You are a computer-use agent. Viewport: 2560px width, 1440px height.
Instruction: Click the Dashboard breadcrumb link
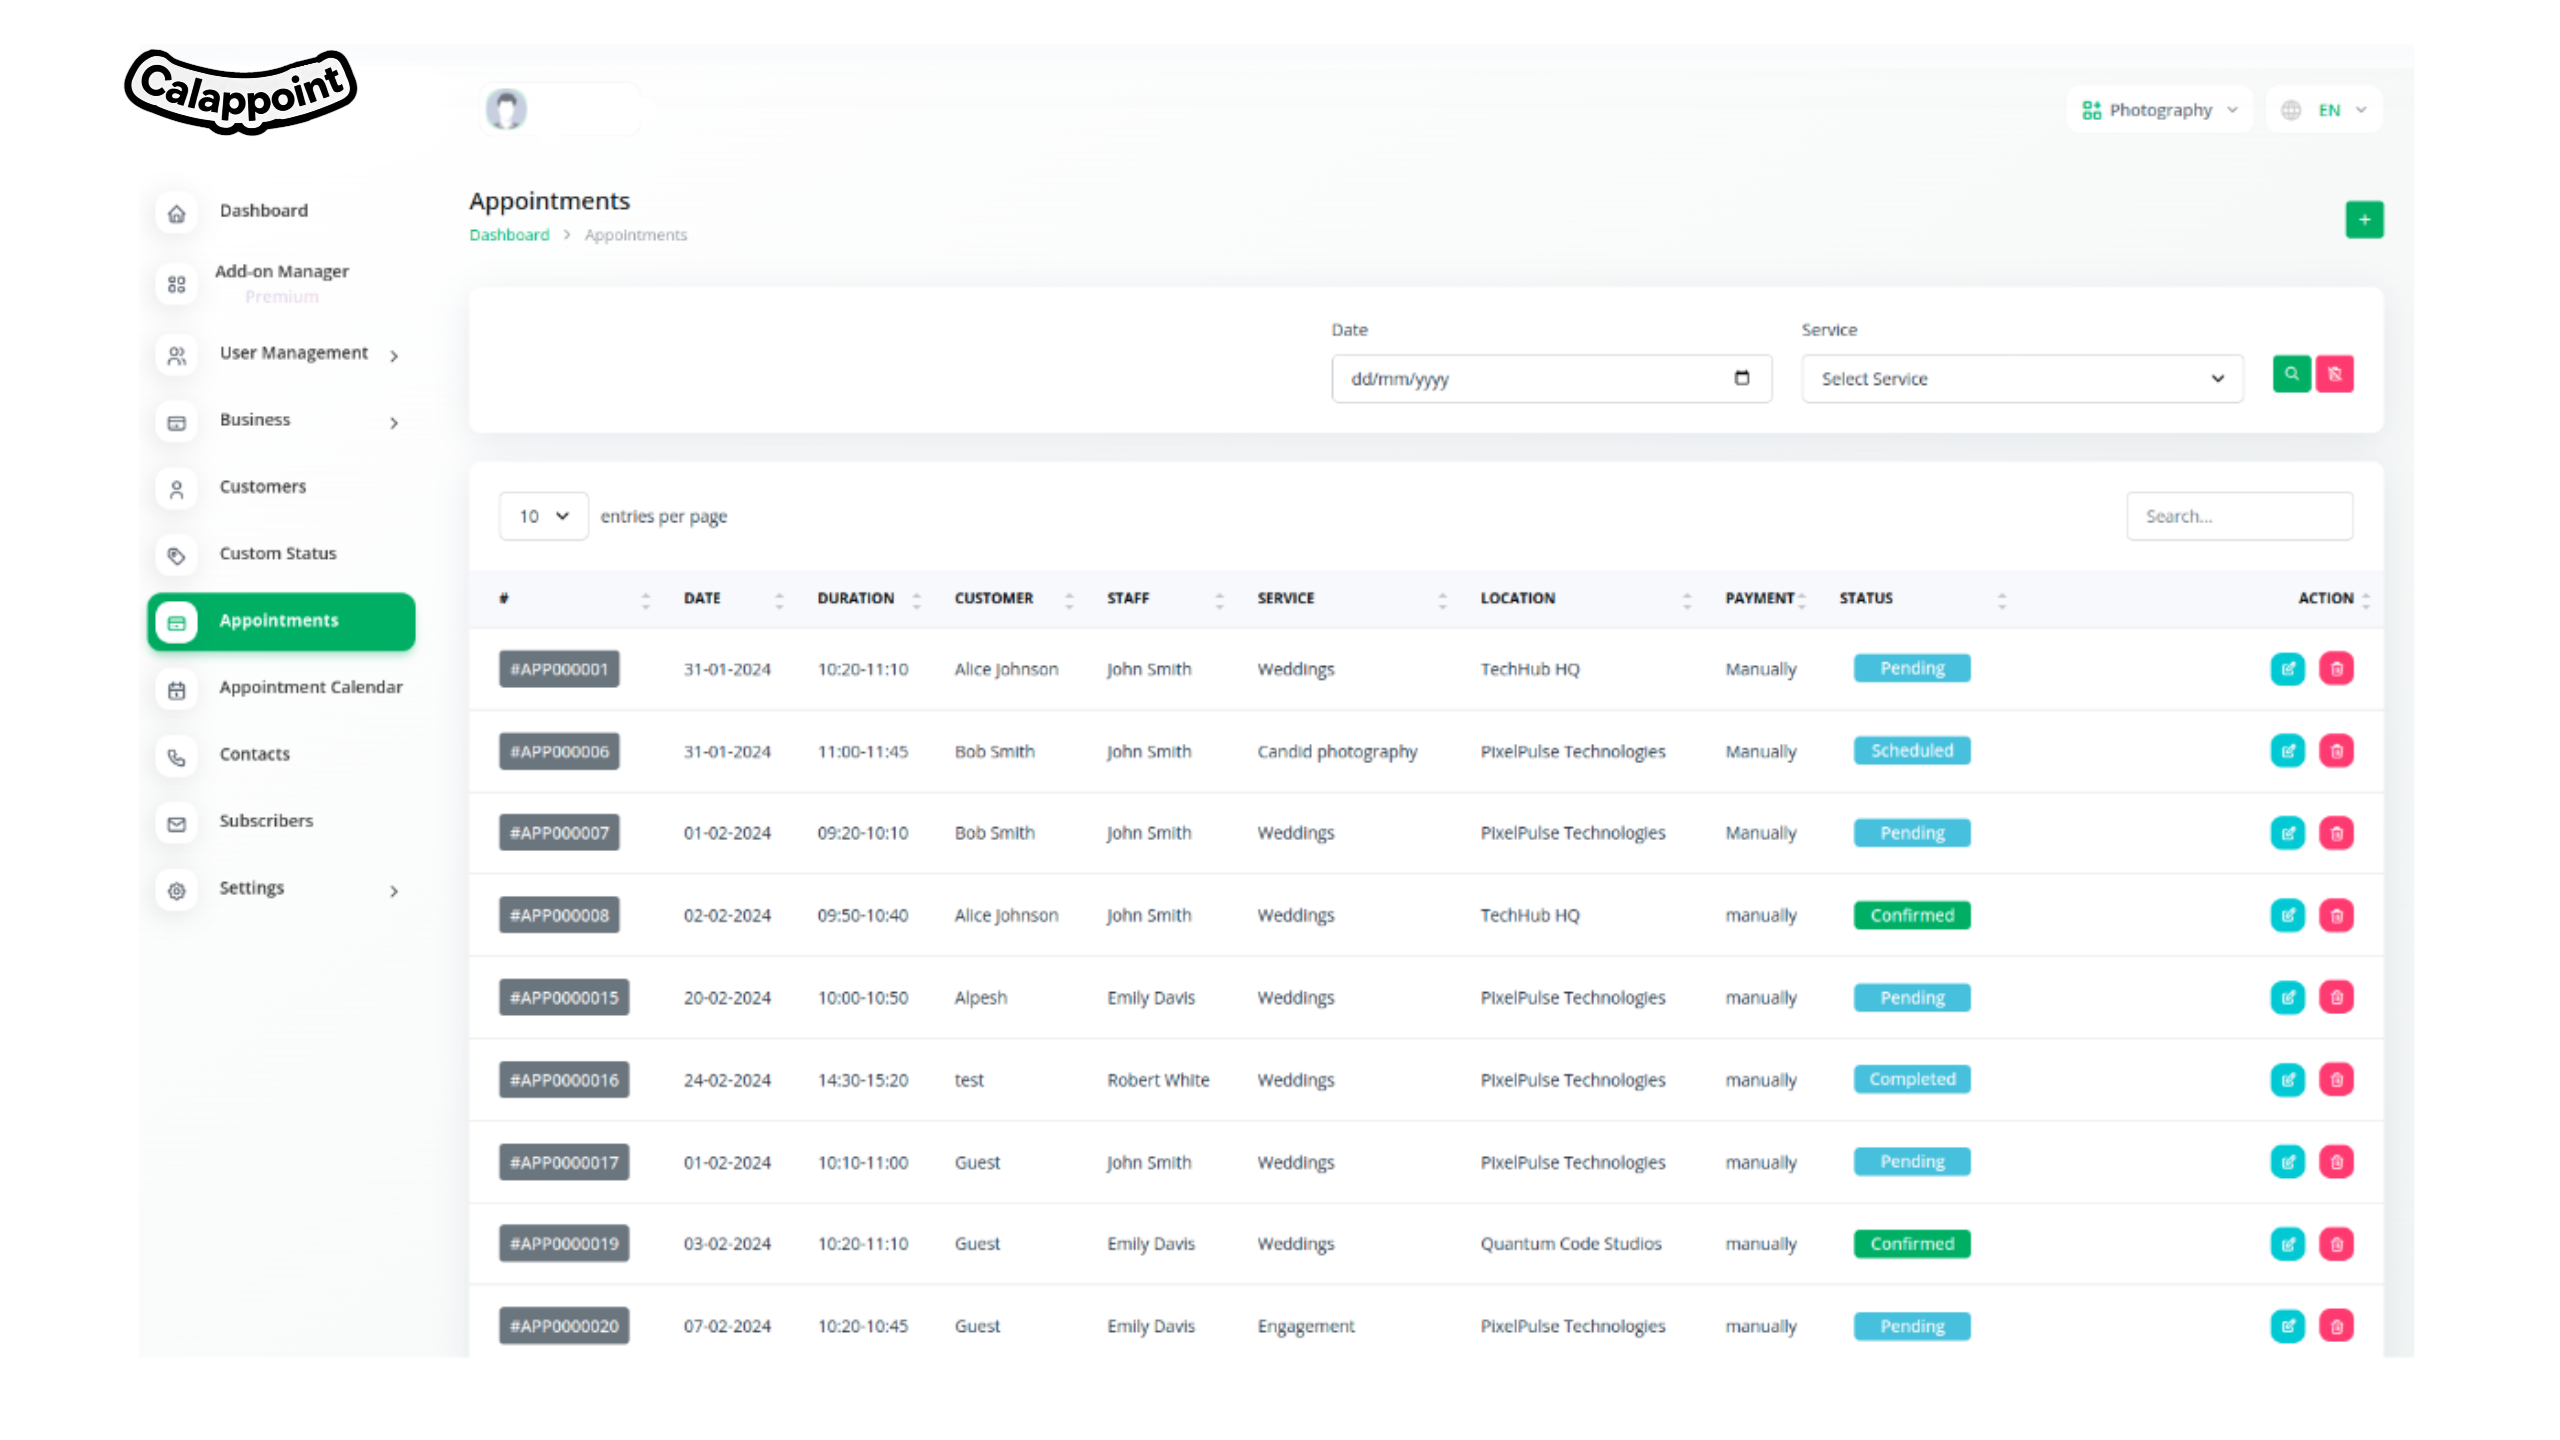(x=509, y=235)
